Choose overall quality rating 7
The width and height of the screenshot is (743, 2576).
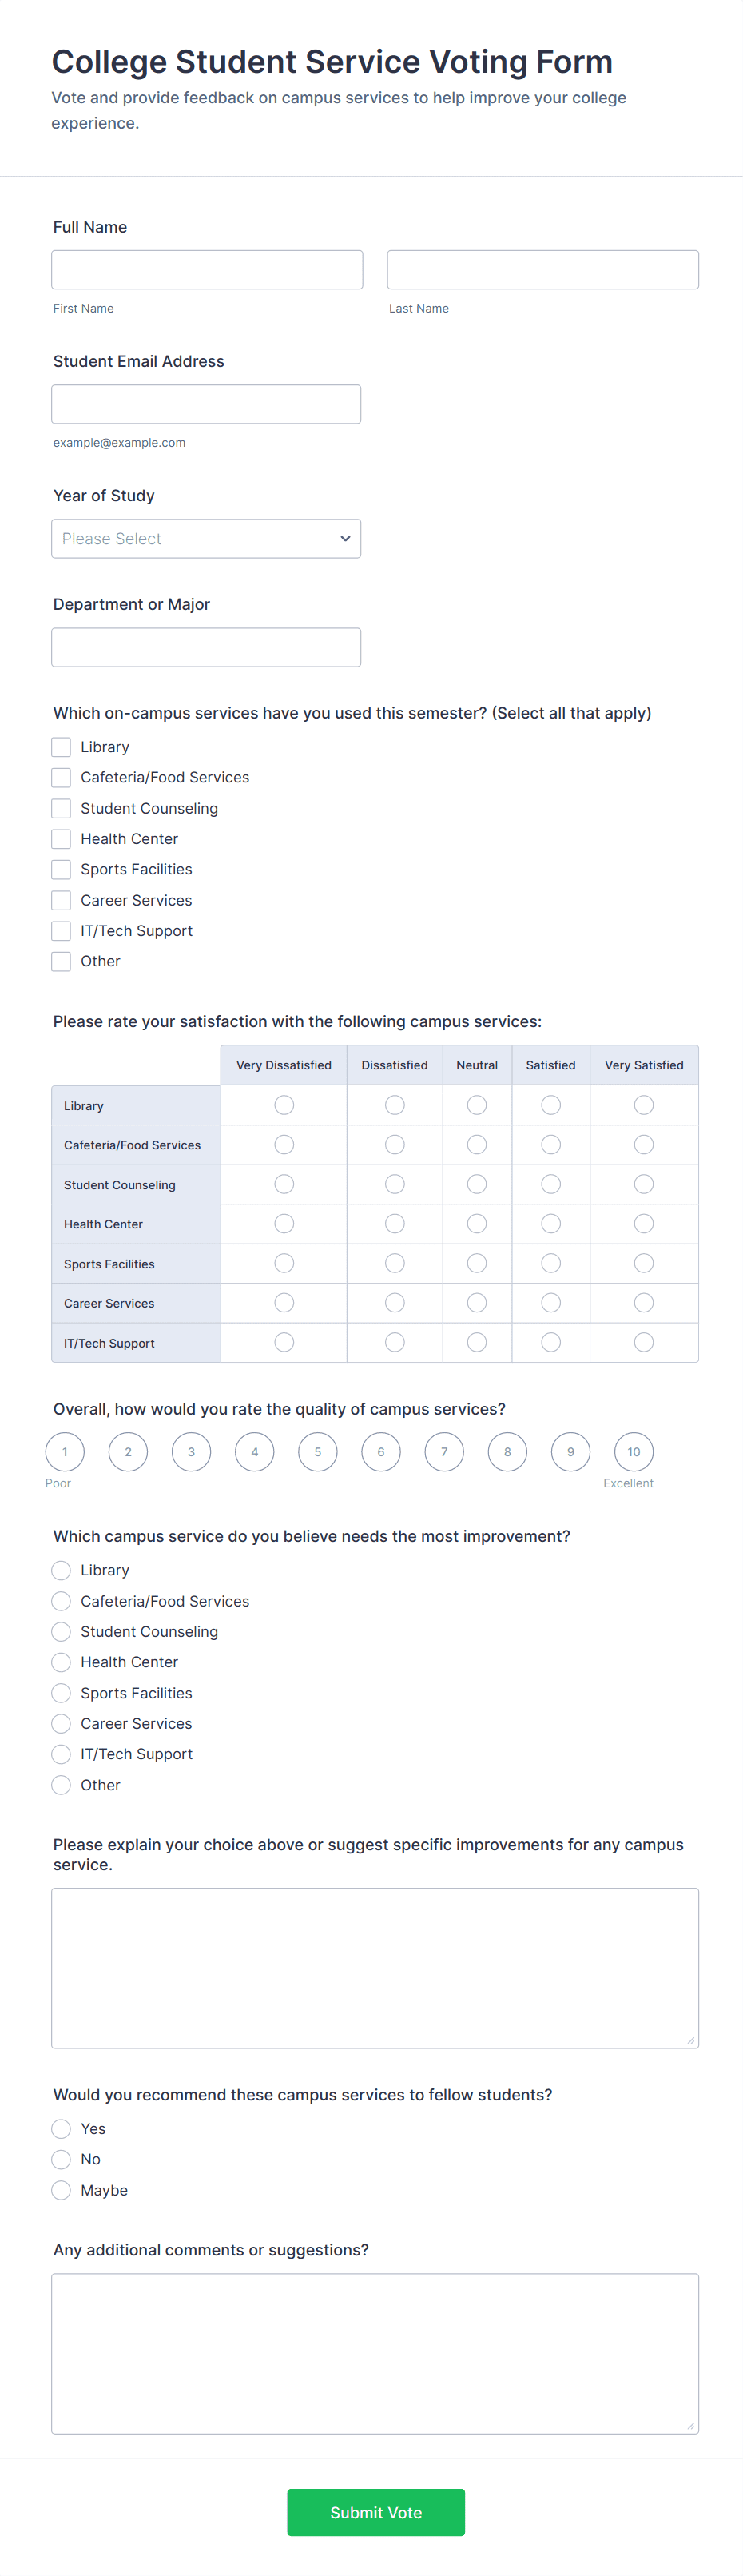(444, 1452)
